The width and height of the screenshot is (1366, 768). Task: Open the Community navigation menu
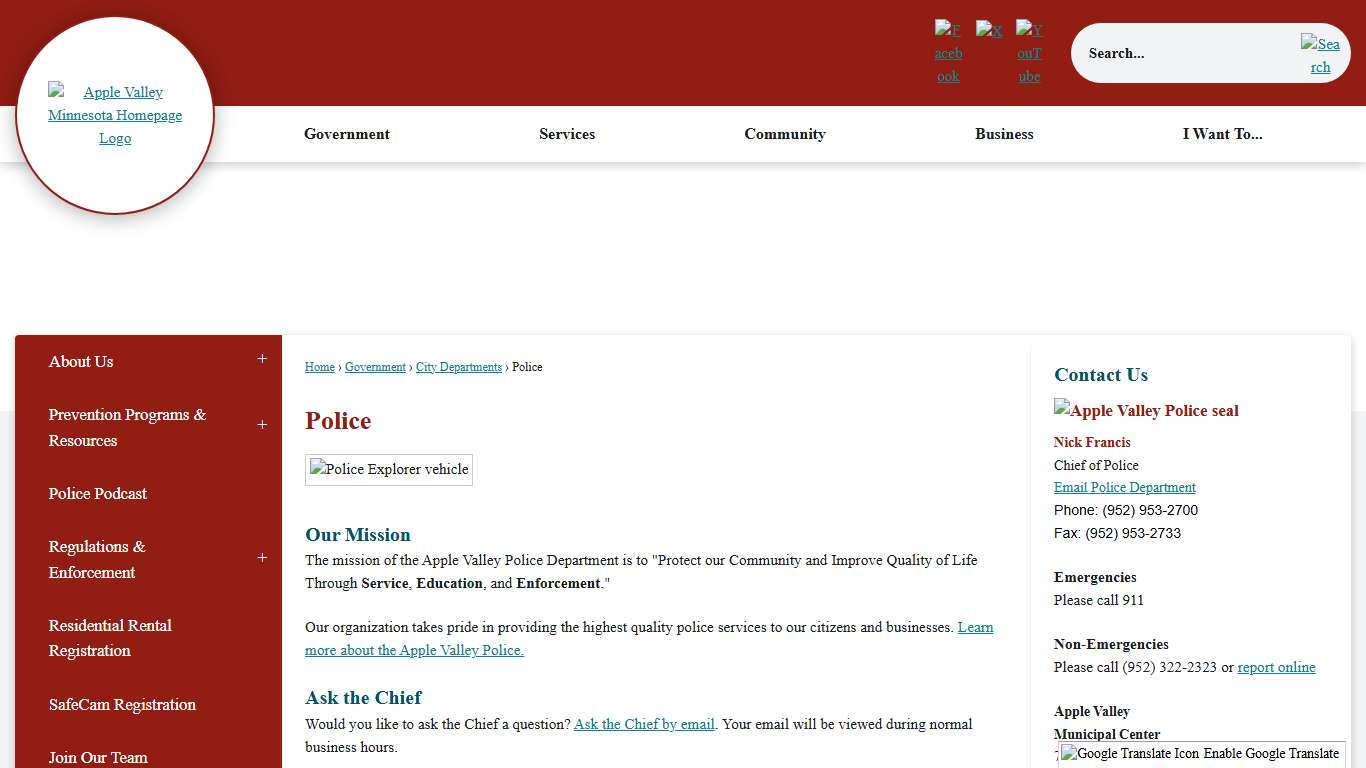[x=785, y=134]
